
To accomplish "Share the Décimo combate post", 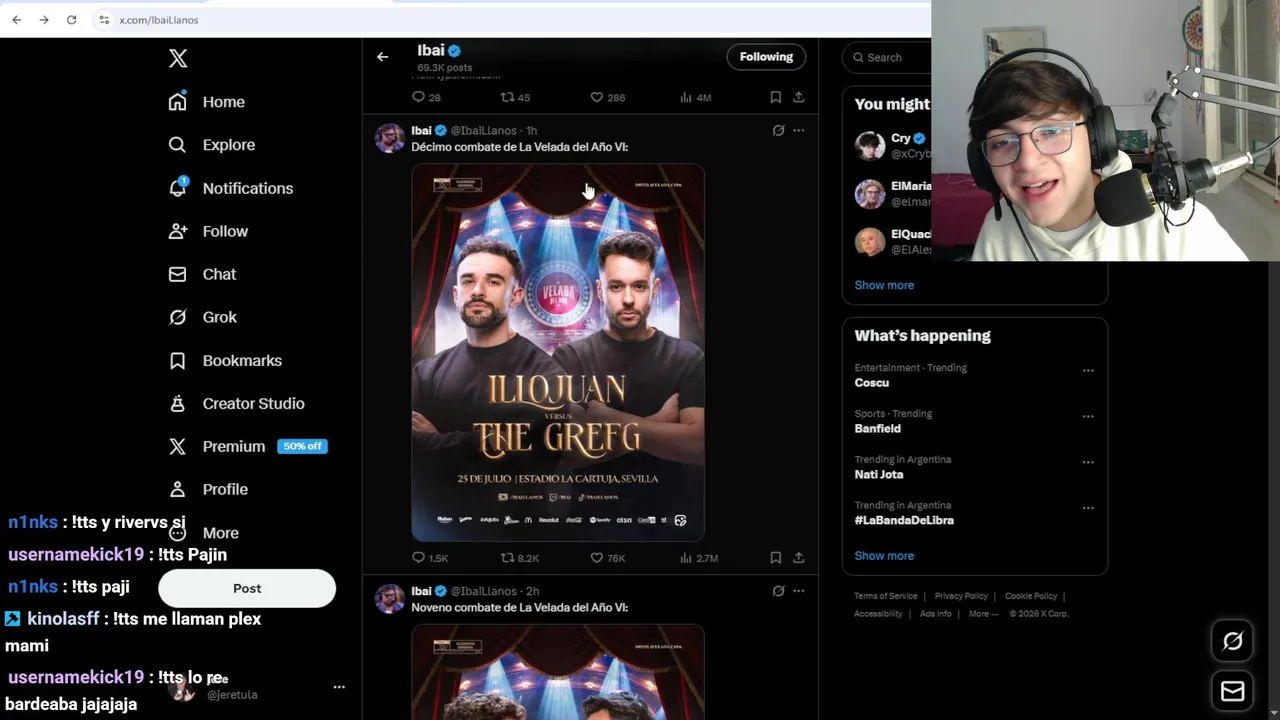I will coord(798,558).
